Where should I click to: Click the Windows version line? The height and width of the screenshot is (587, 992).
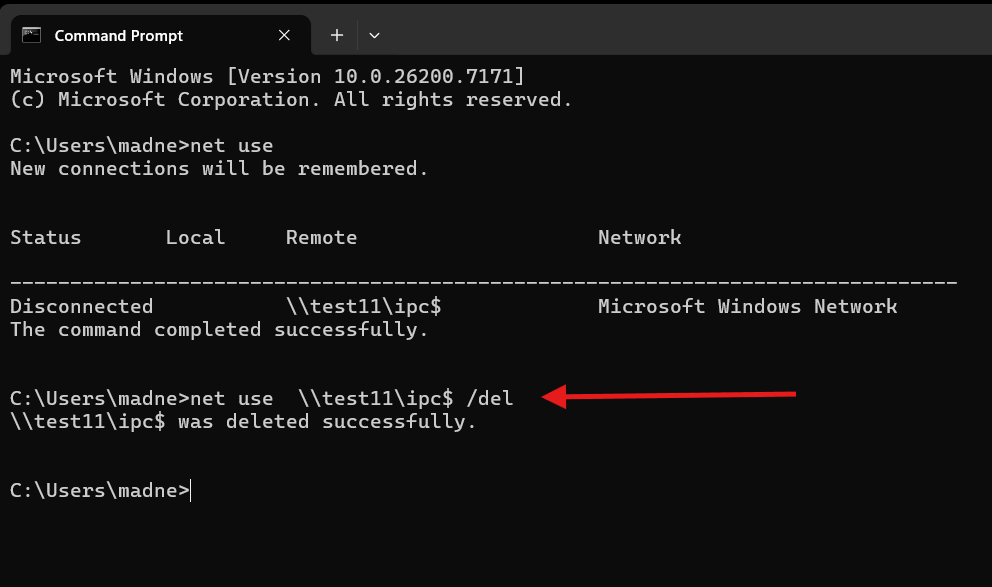tap(268, 77)
